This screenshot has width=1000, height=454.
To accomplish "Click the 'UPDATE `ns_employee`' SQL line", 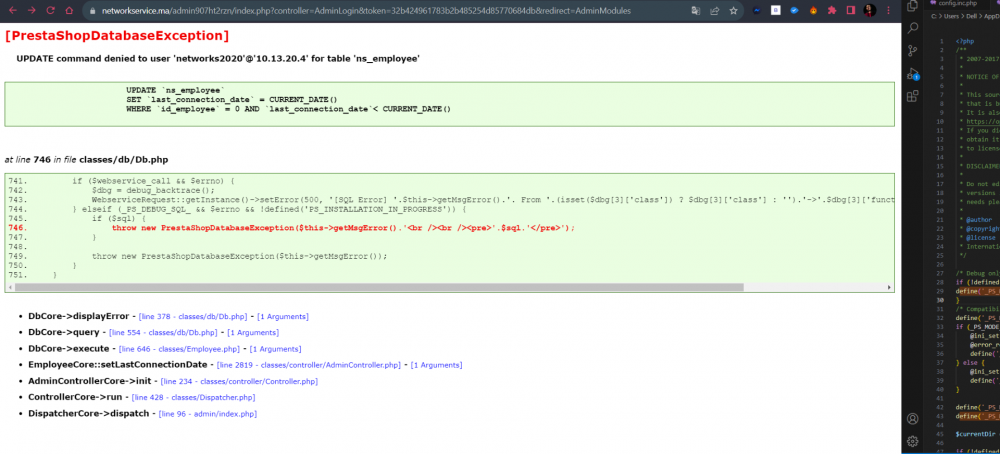I will 175,91.
